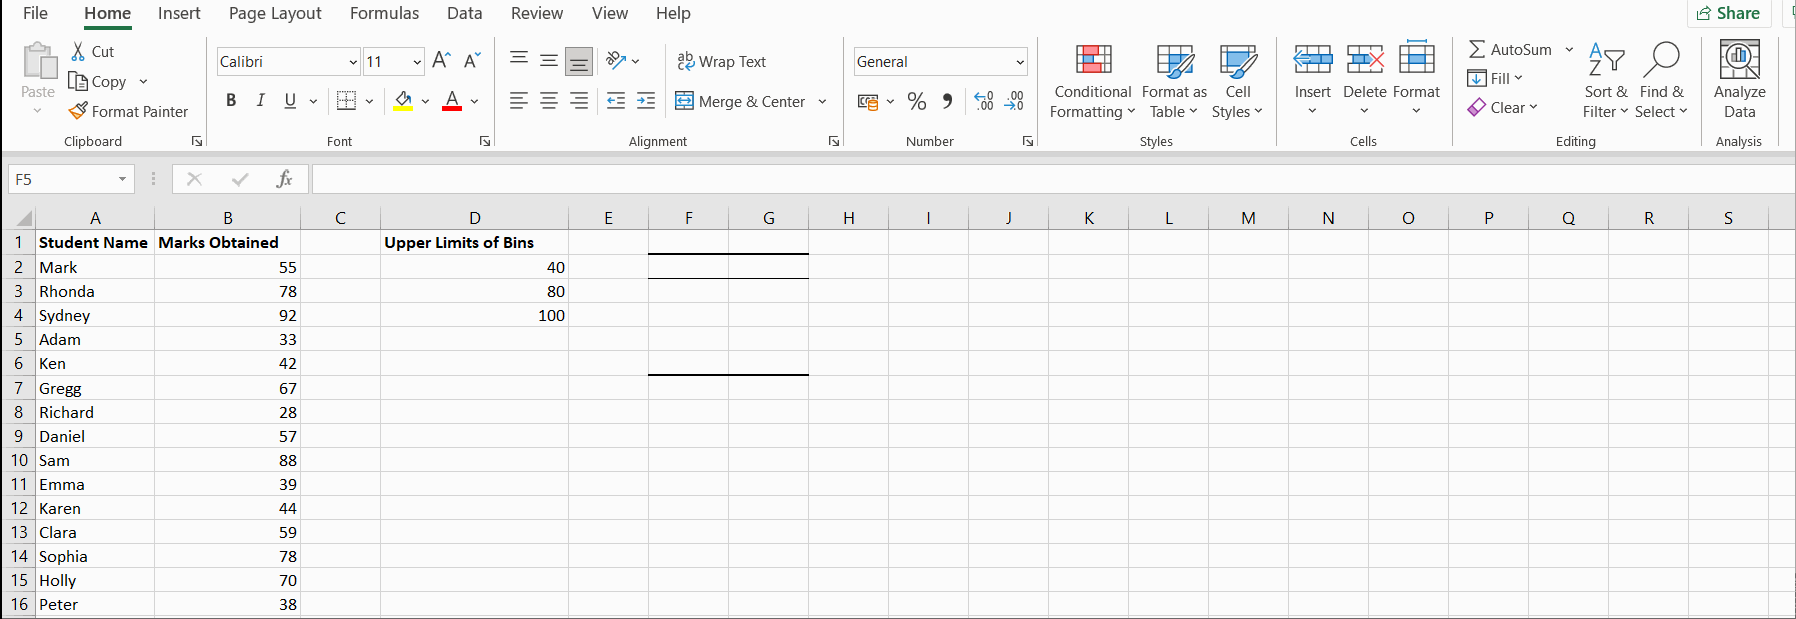Viewport: 1796px width, 619px height.
Task: Click the Insert Function fx icon
Action: (285, 179)
